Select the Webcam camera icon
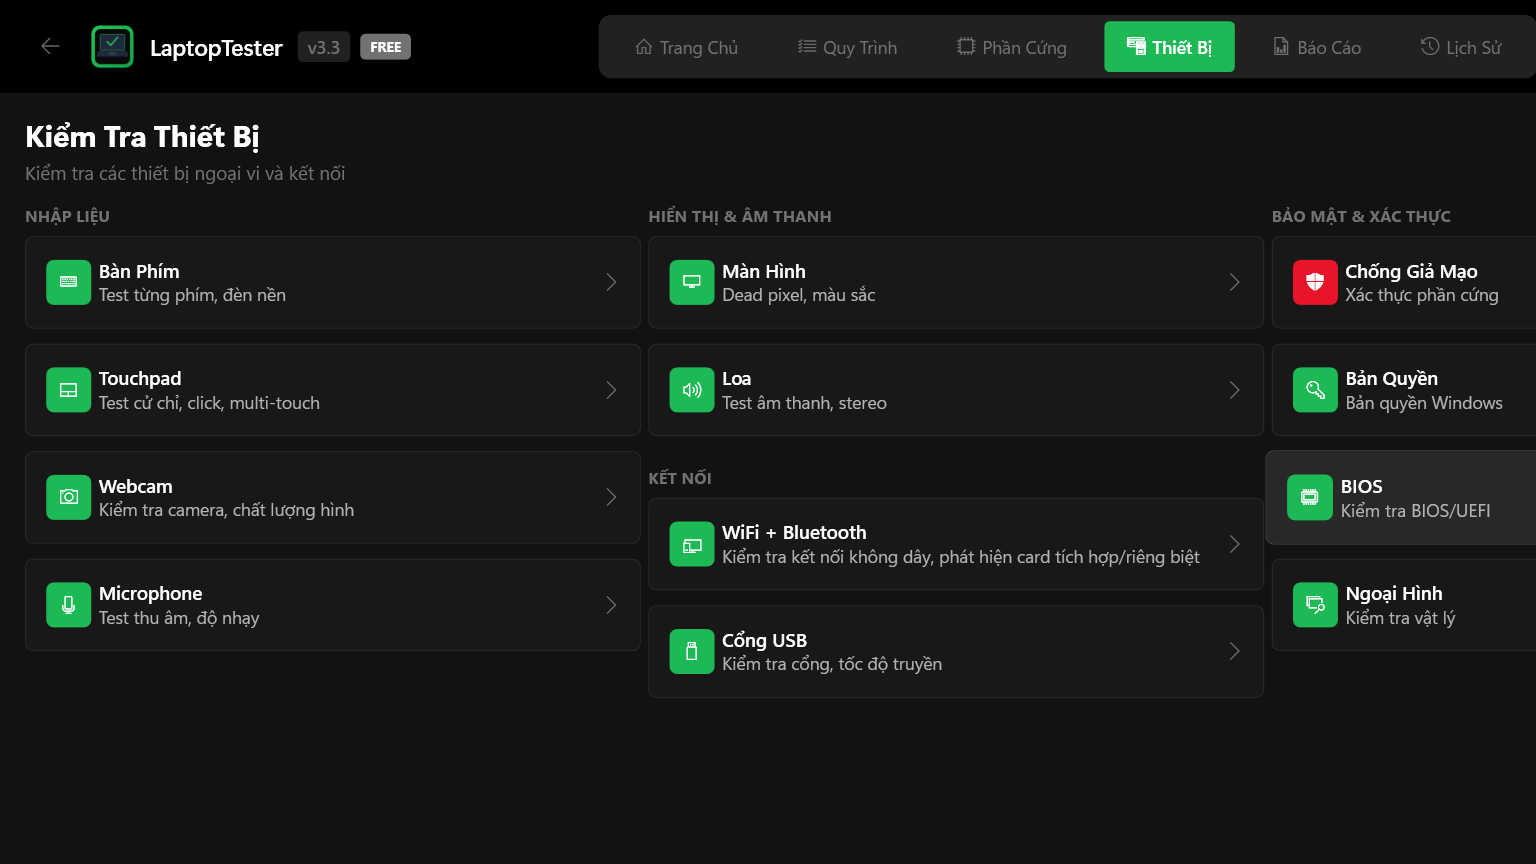Screen dimensions: 1536x864 pos(68,498)
